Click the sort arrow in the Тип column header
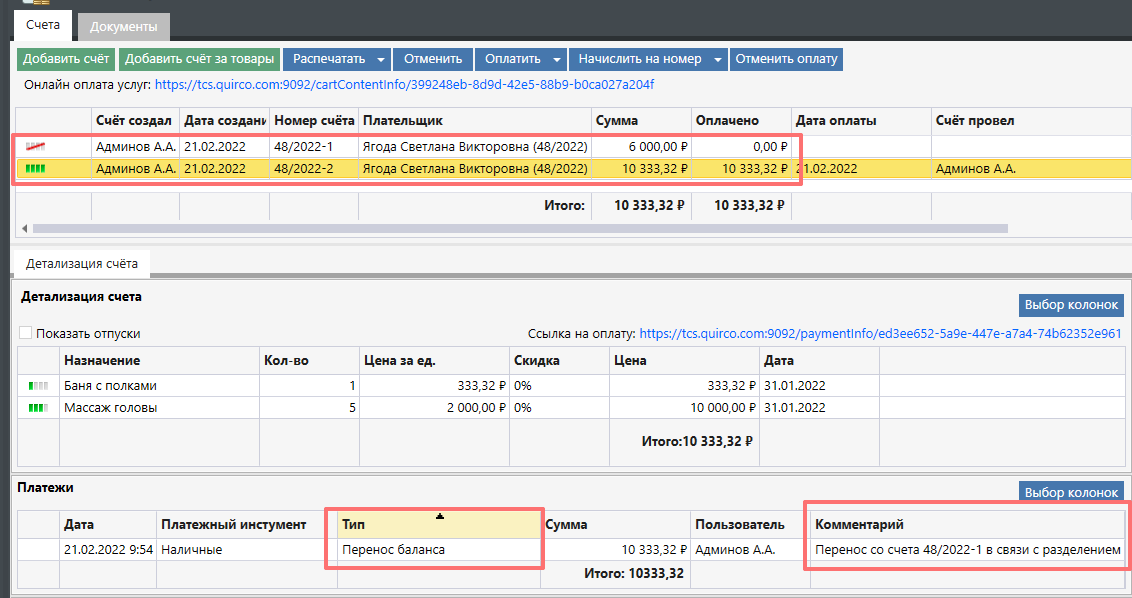Viewport: 1132px width, 598px height. 439,516
